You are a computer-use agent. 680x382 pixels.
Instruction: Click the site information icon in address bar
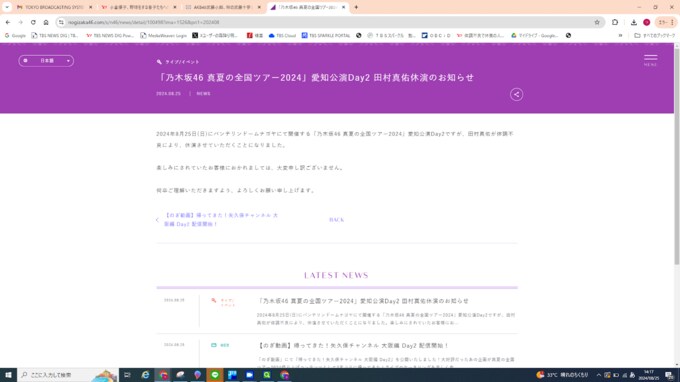[61, 22]
